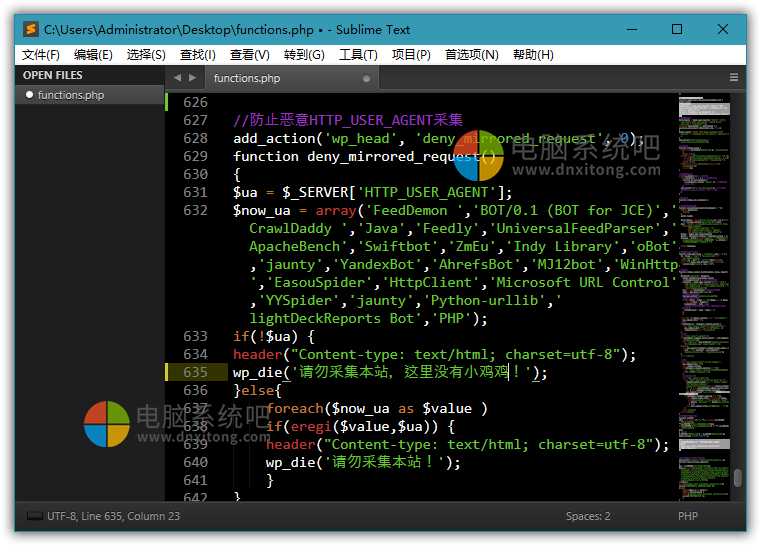The height and width of the screenshot is (546, 761).
Task: Close the Sublime Text window
Action: pos(723,30)
